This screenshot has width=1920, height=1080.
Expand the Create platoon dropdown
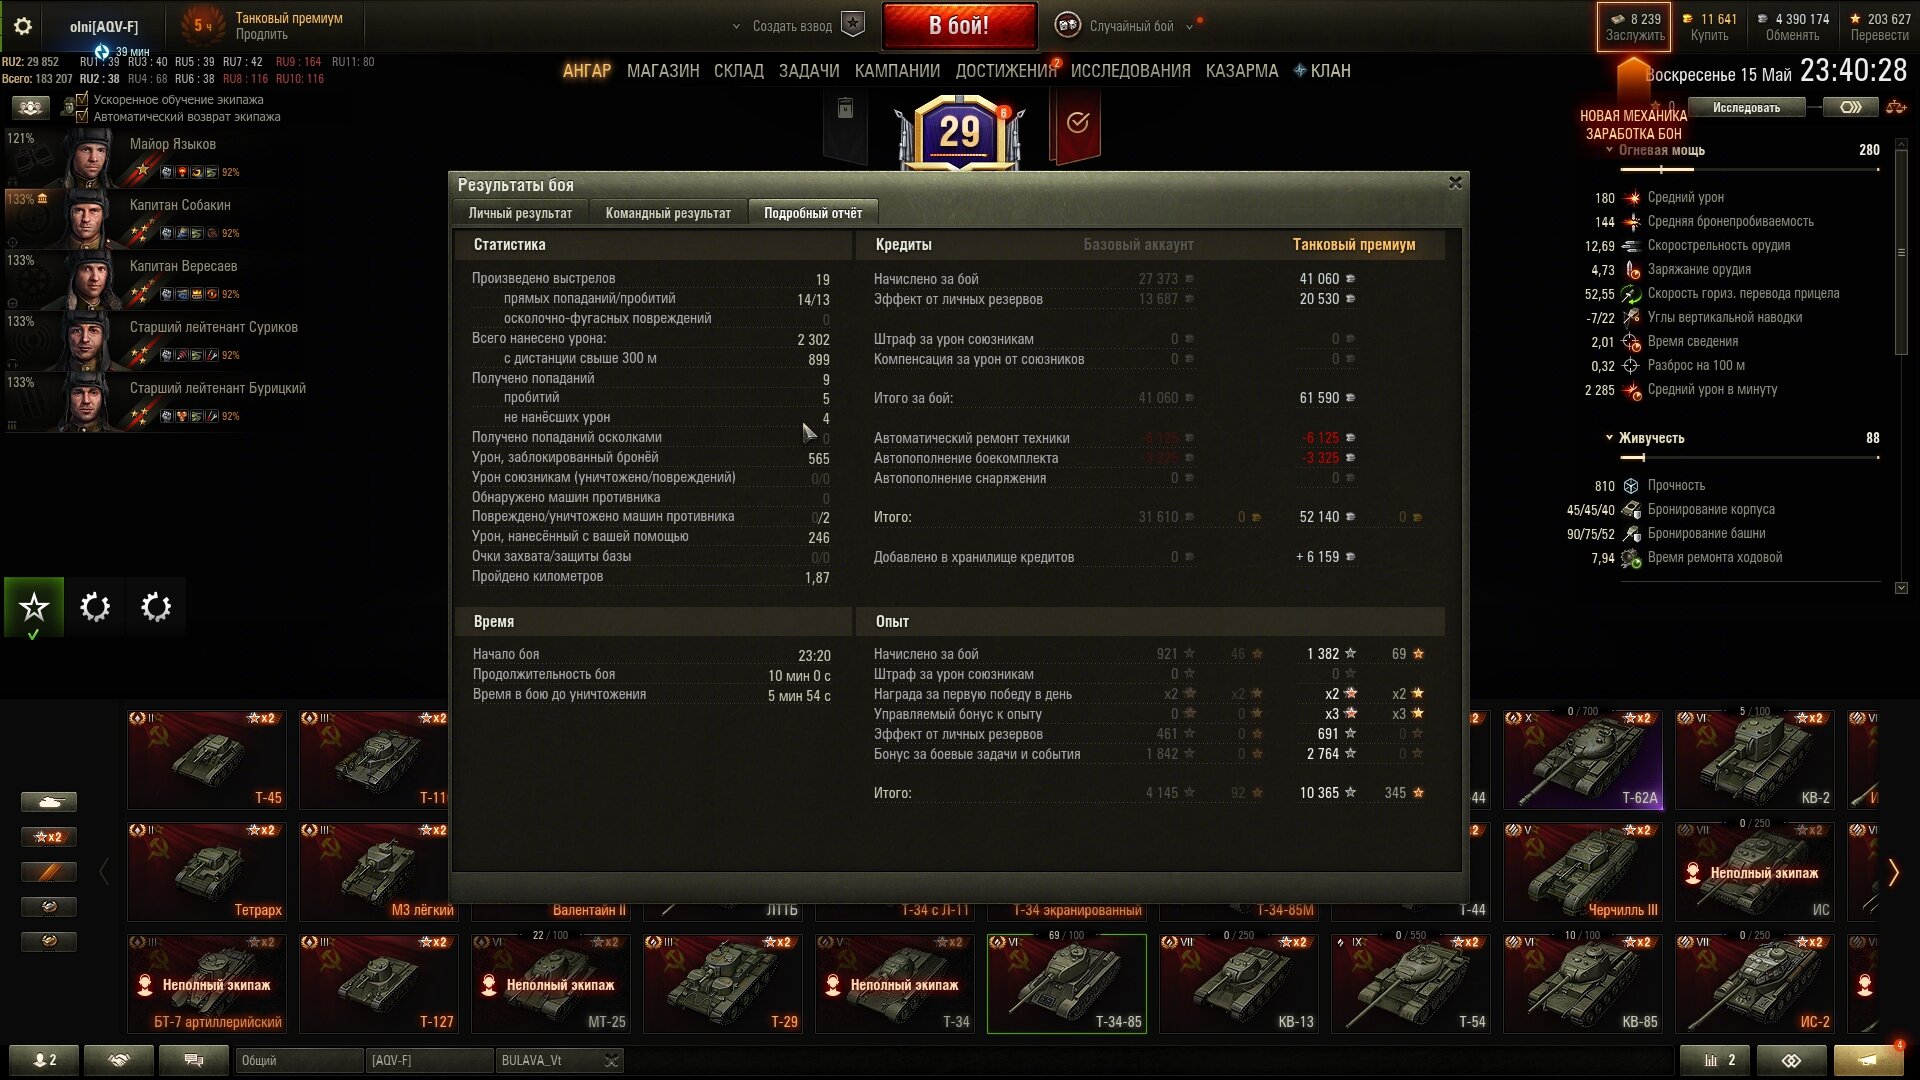[737, 27]
